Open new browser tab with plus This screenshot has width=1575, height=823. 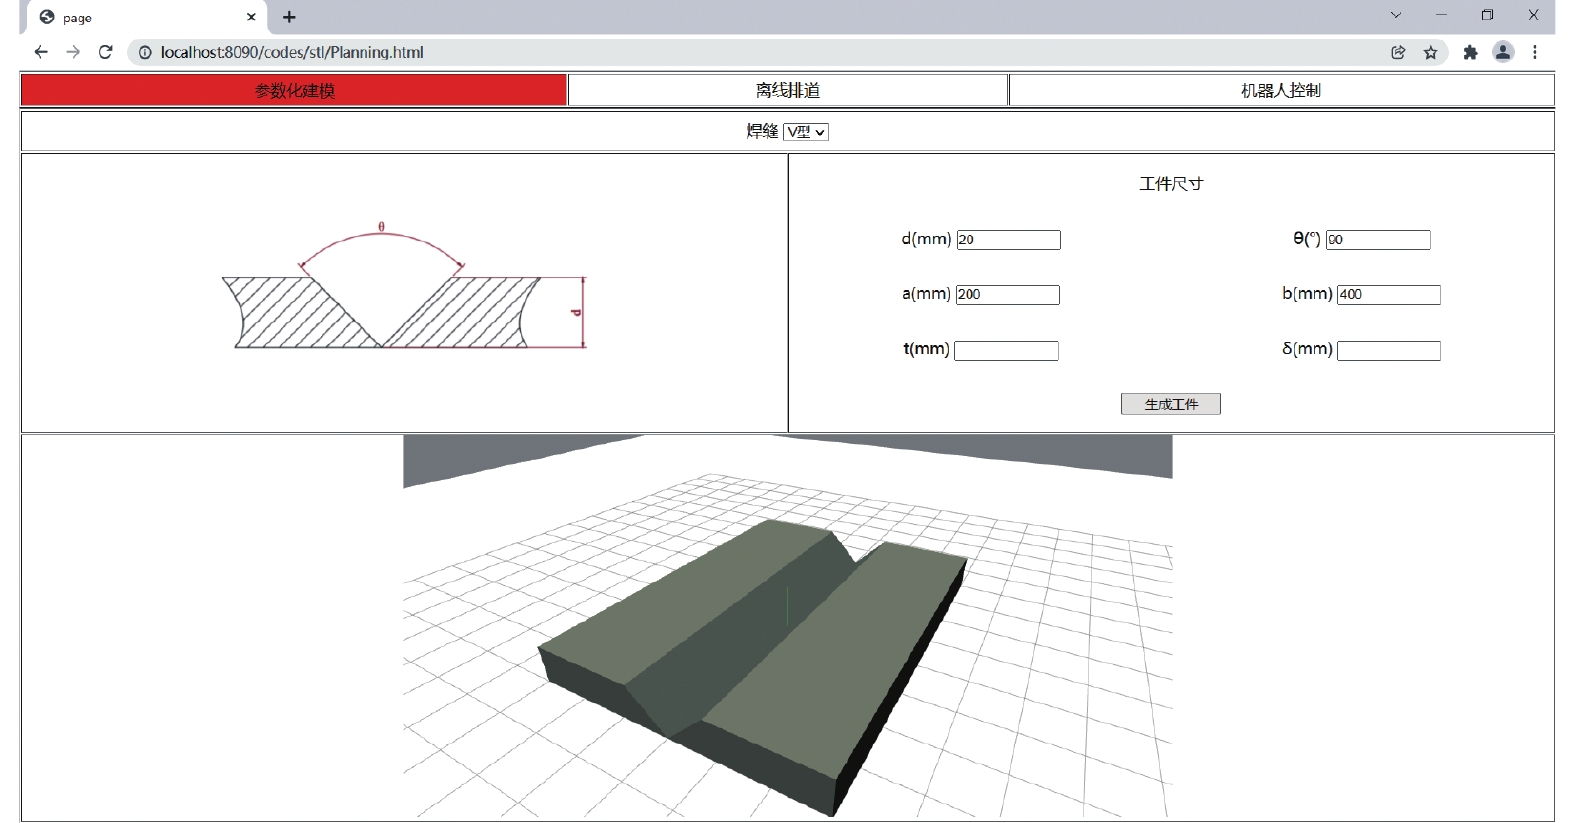(x=289, y=17)
